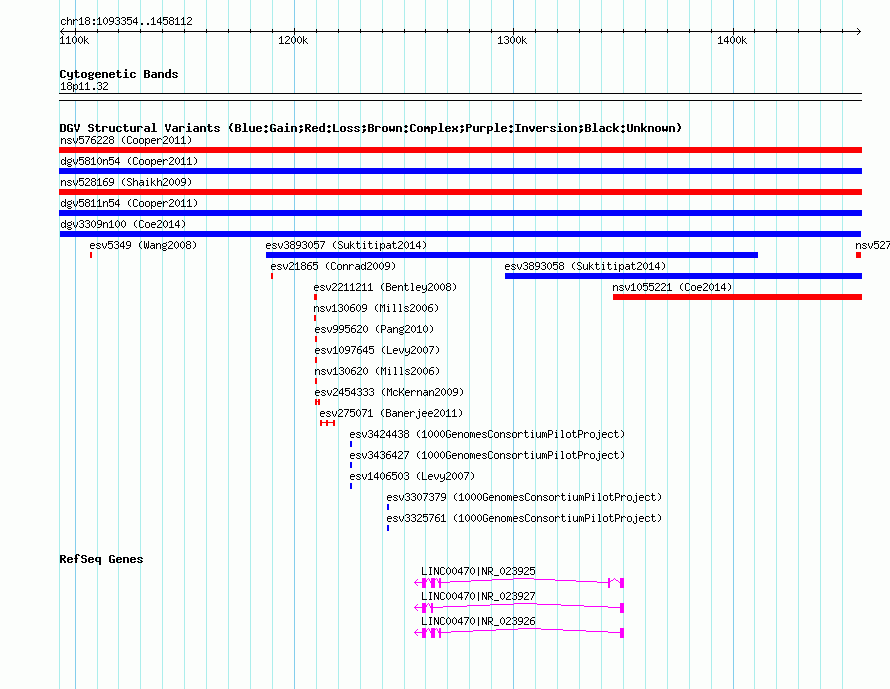Click the Cytogenetic Bands track title

point(119,74)
